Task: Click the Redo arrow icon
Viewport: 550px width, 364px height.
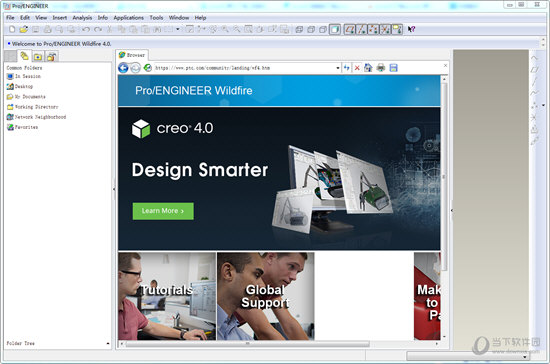Action: 98,29
